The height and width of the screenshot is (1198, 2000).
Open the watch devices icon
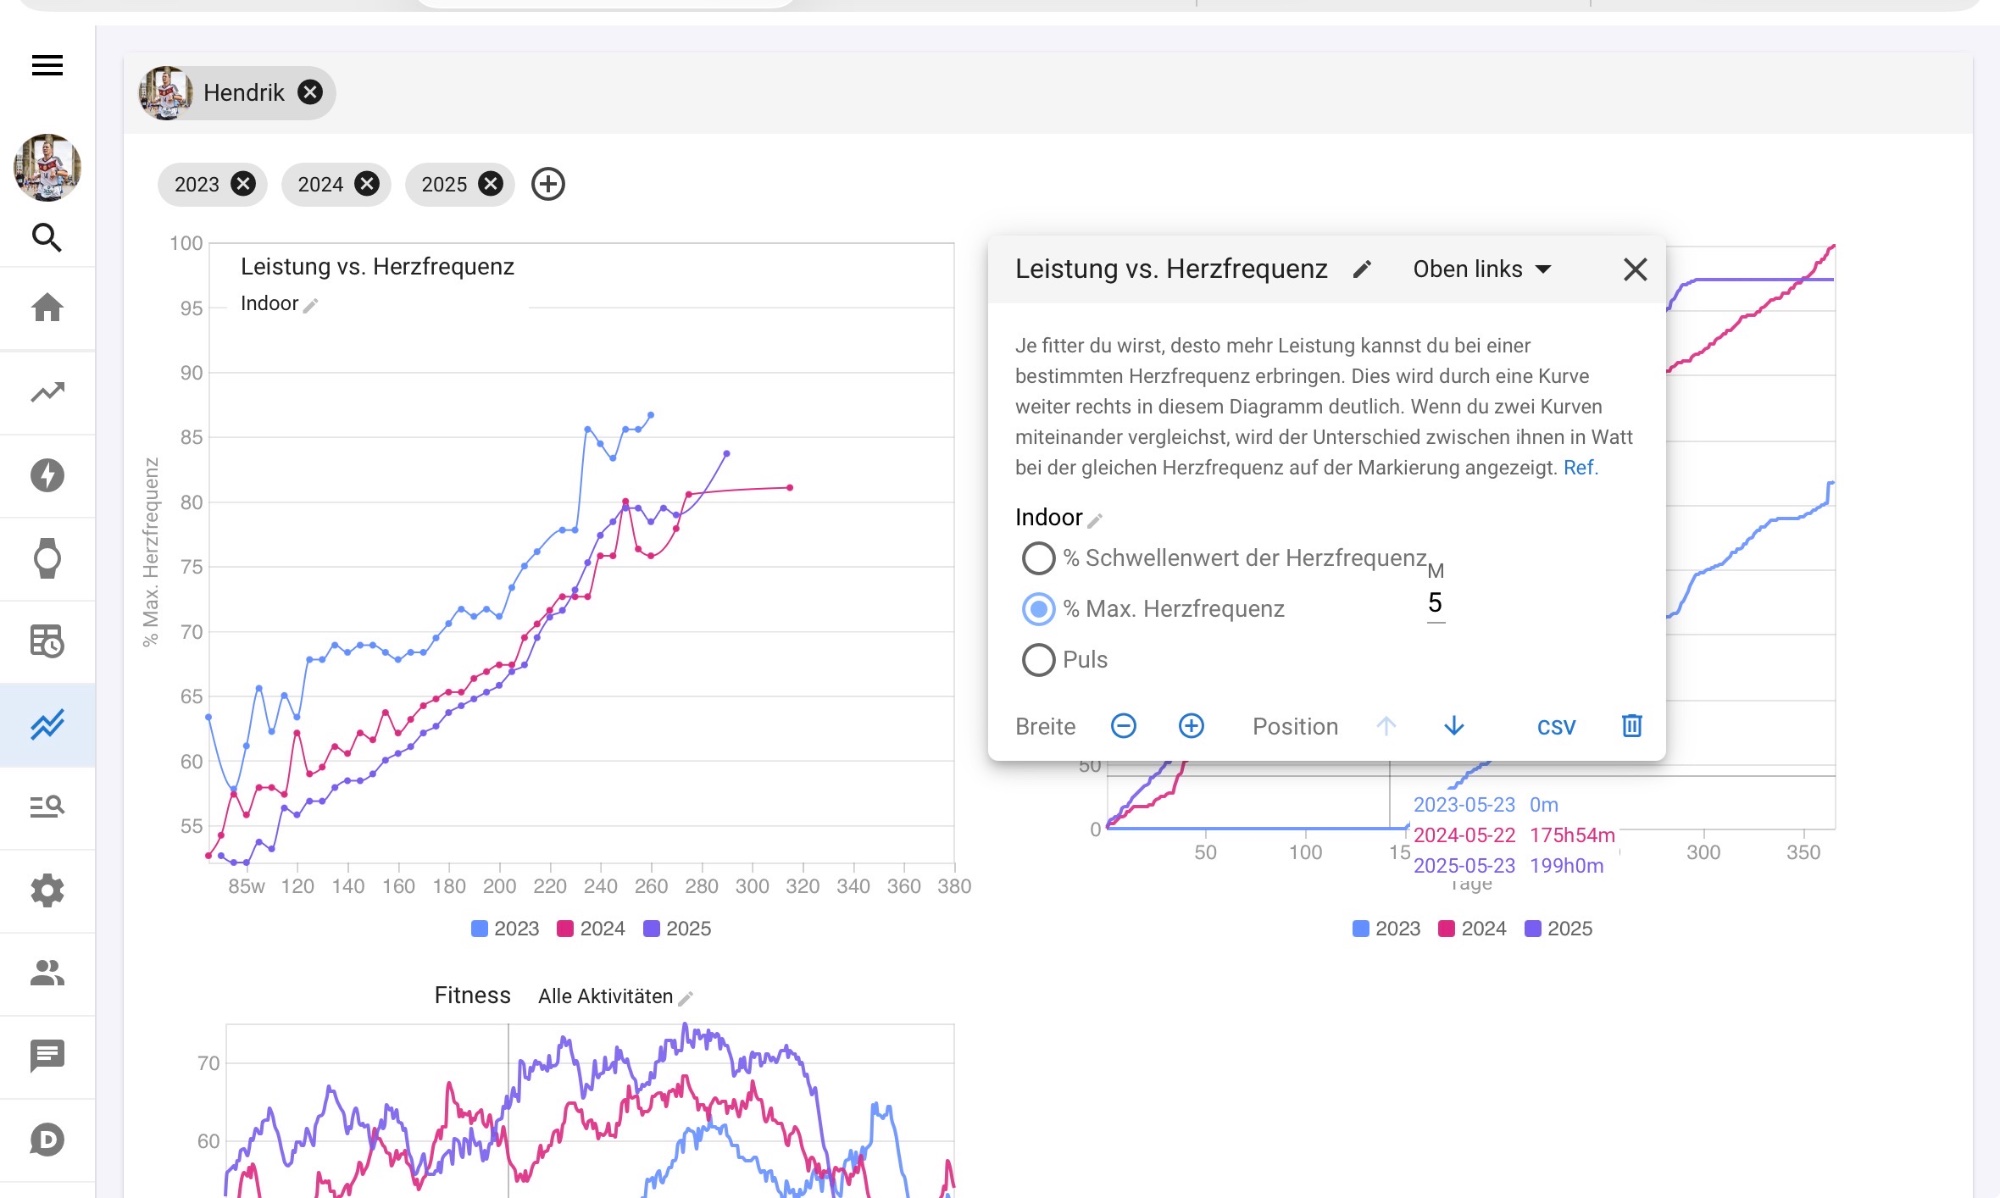click(47, 558)
